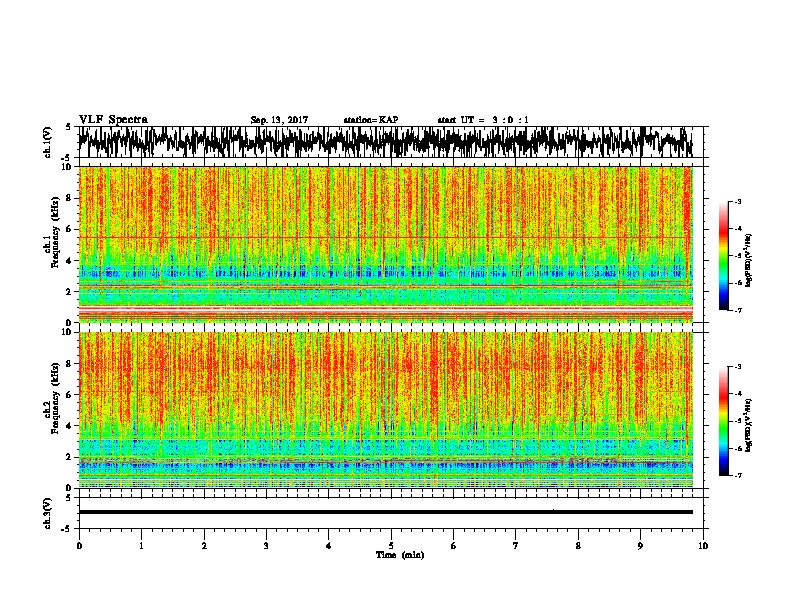Screen dimensions: 792x612
Task: Click the bright white band near 1 kHz in ch.1
Action: (385, 308)
